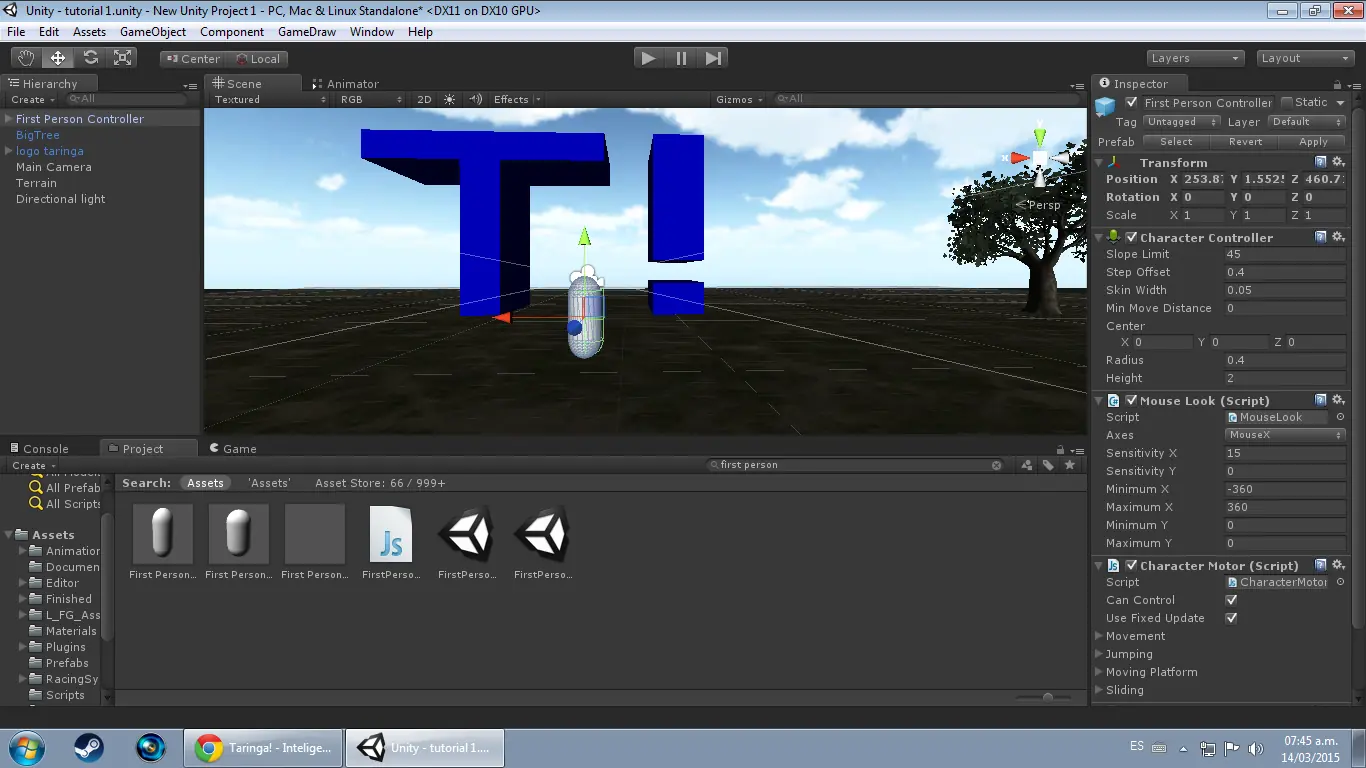Save search star icon in Project
This screenshot has height=768, width=1366.
(1070, 465)
